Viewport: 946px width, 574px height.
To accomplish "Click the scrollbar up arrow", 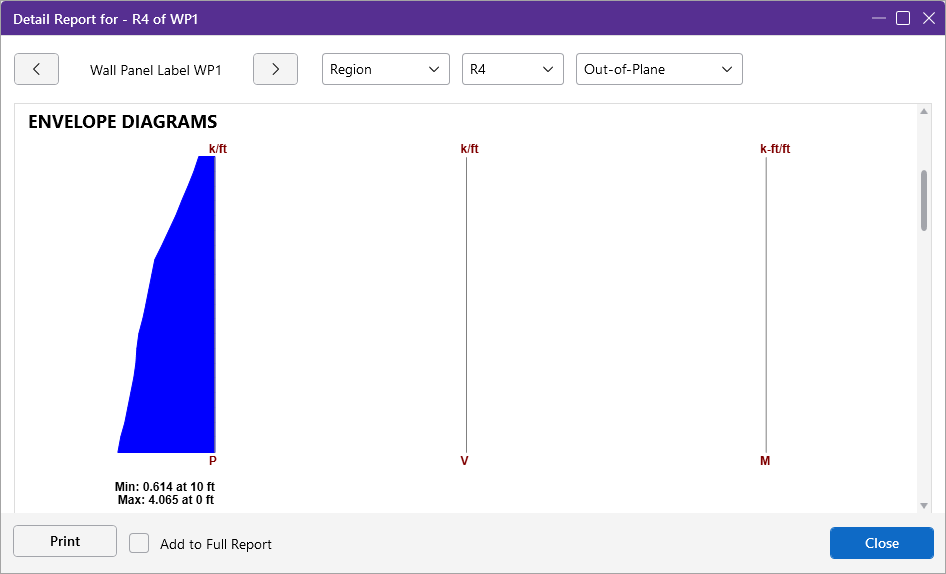I will coord(925,112).
